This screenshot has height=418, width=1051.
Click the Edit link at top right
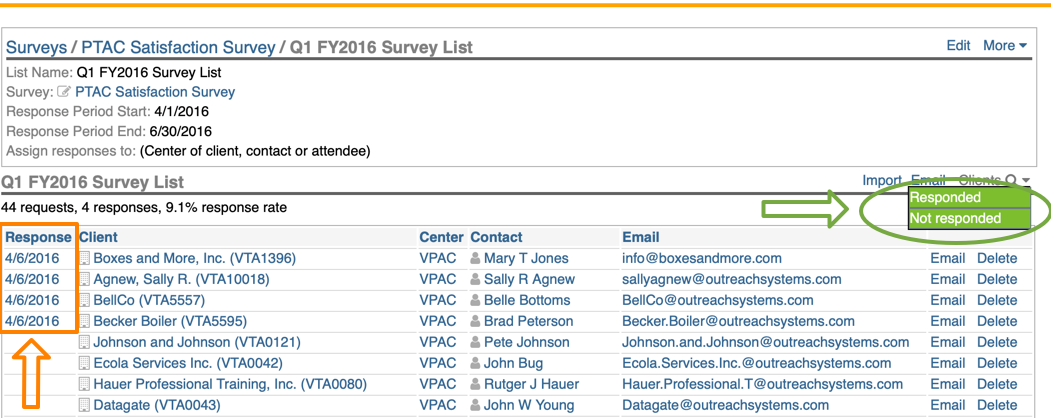click(958, 46)
